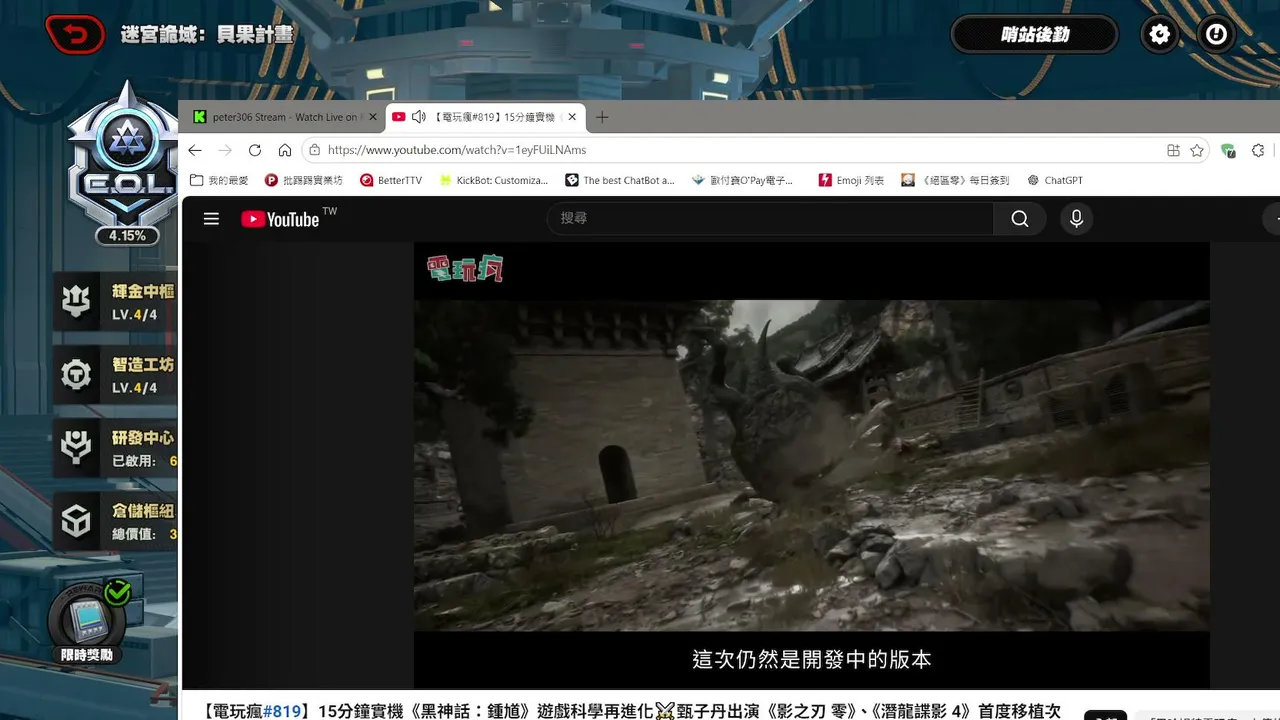View site info lock icon

click(315, 150)
